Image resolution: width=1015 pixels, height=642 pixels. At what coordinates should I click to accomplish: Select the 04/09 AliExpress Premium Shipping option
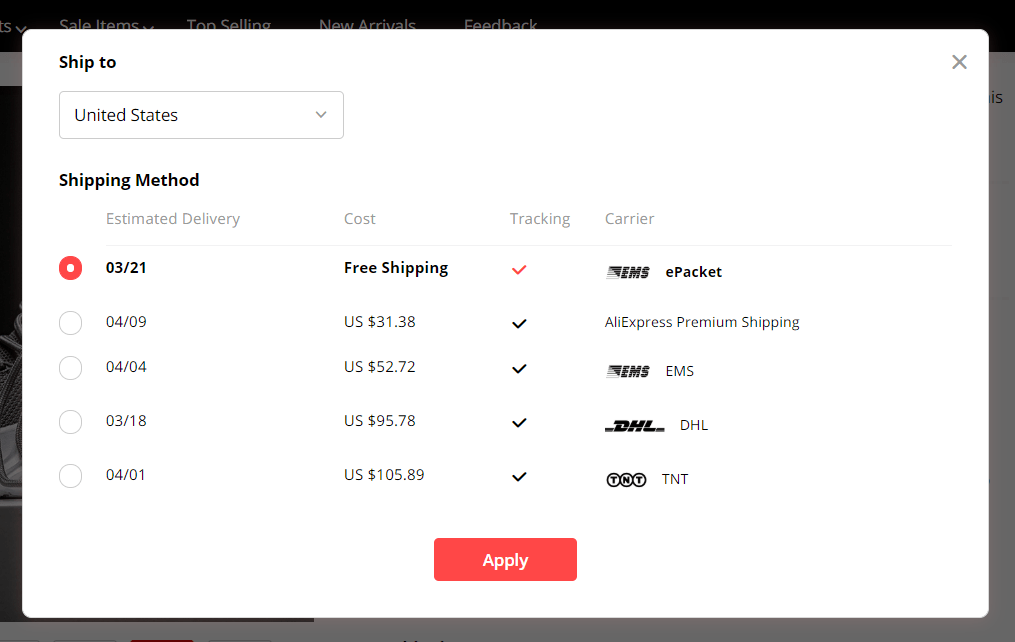pos(71,323)
